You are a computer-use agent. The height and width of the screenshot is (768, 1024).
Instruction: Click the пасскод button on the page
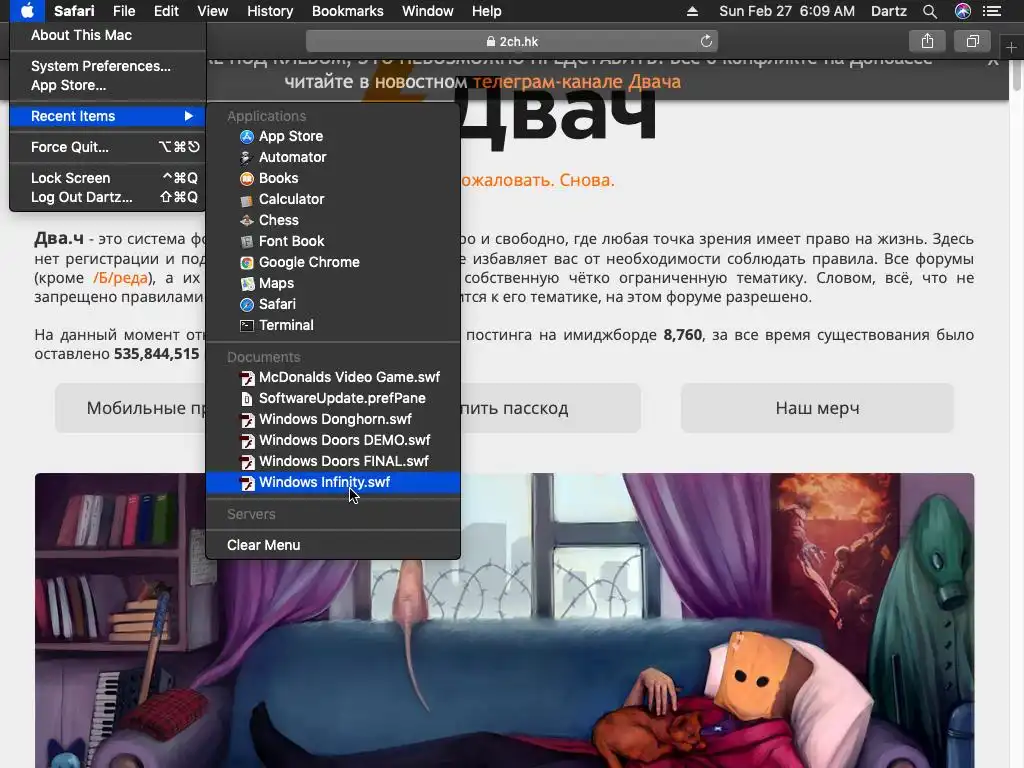point(550,408)
